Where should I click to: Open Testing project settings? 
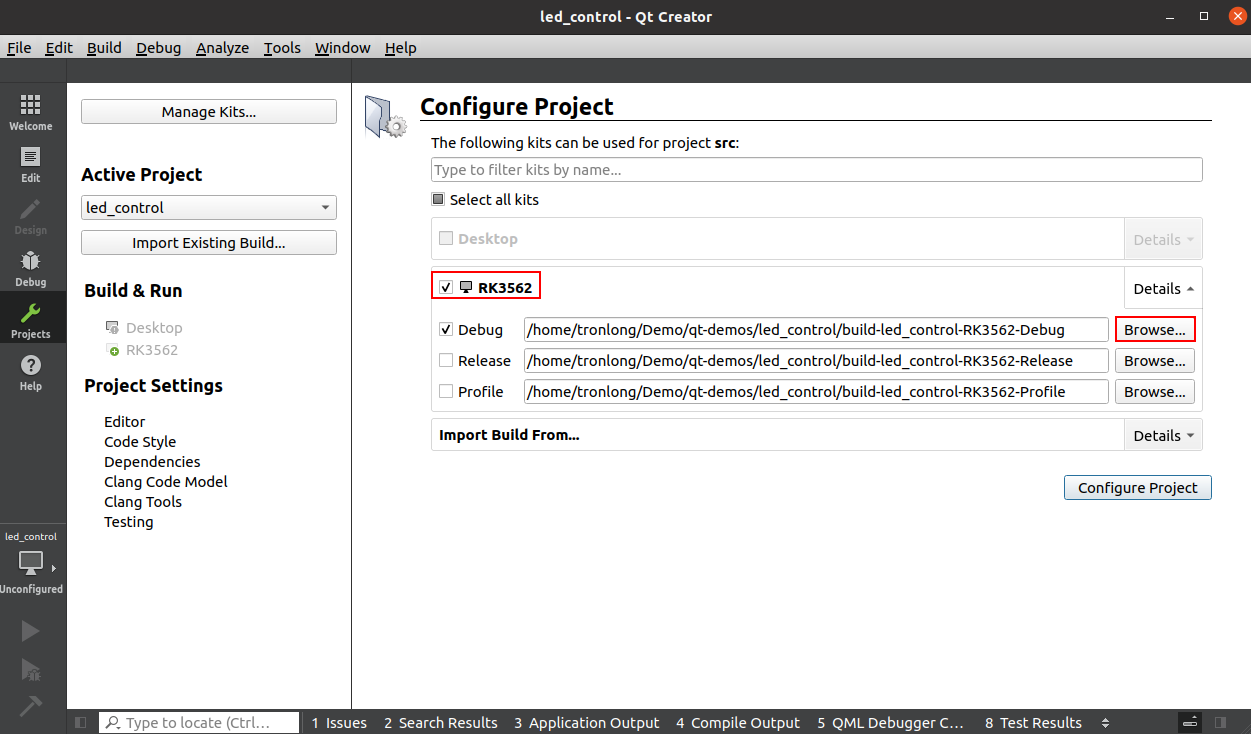[x=129, y=522]
